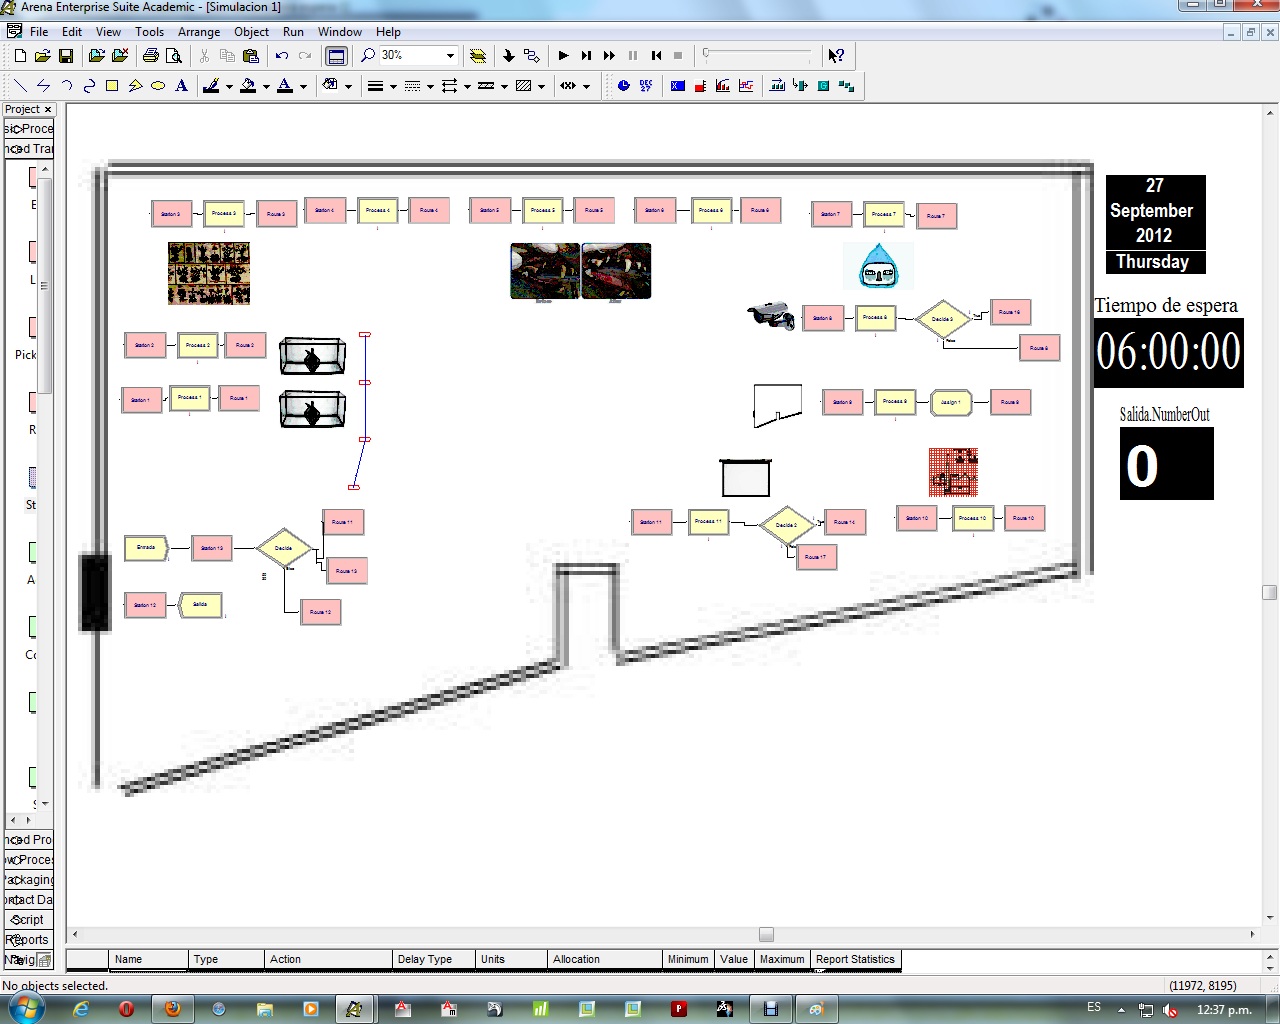Expand the Line Style dropdown arrow

[x=430, y=86]
